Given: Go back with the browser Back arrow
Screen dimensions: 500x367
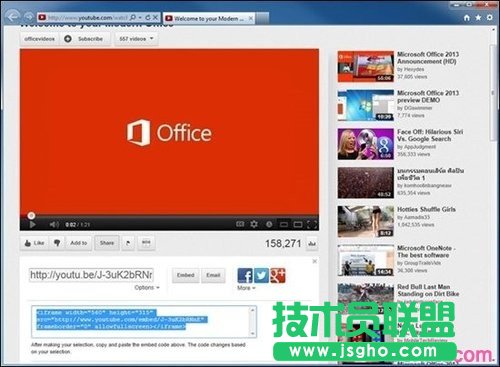Looking at the screenshot, I should tap(13, 16).
